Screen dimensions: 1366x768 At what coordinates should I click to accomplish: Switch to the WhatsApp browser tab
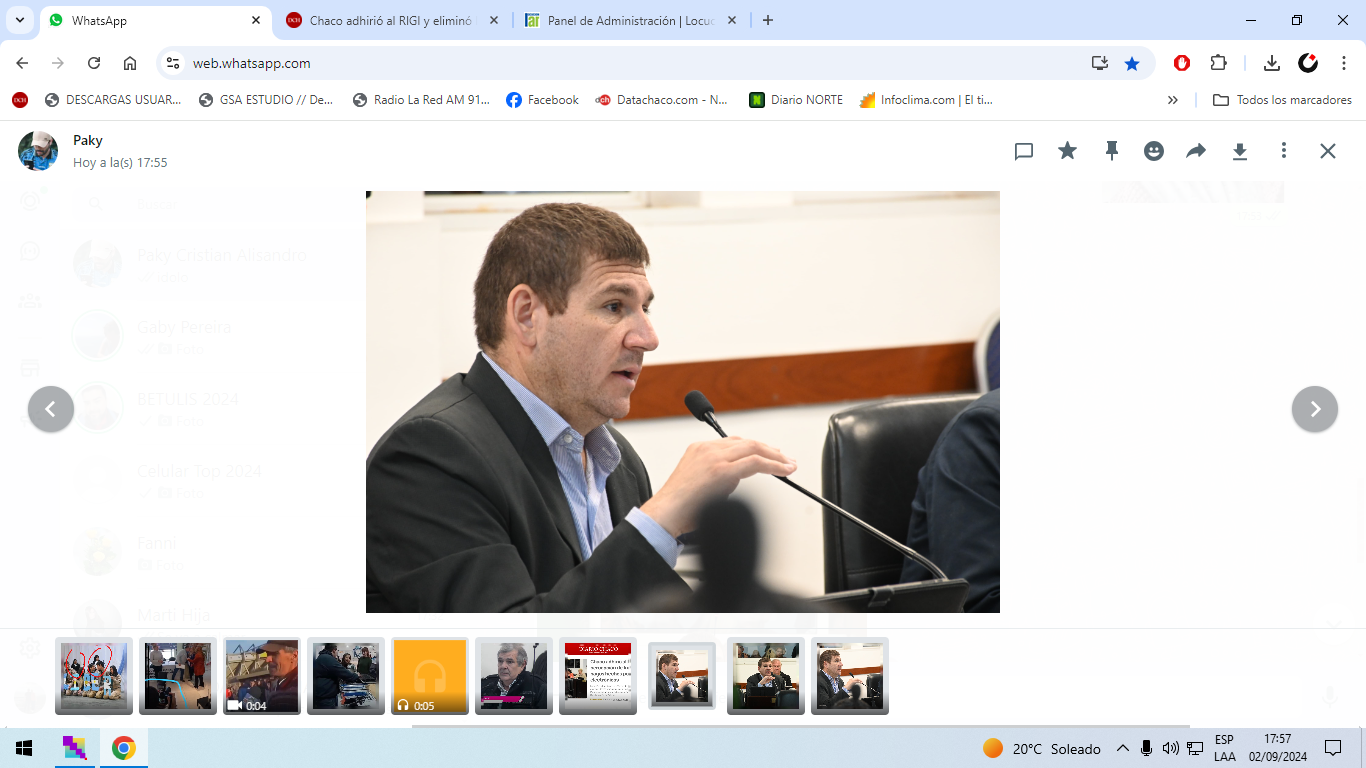point(155,20)
